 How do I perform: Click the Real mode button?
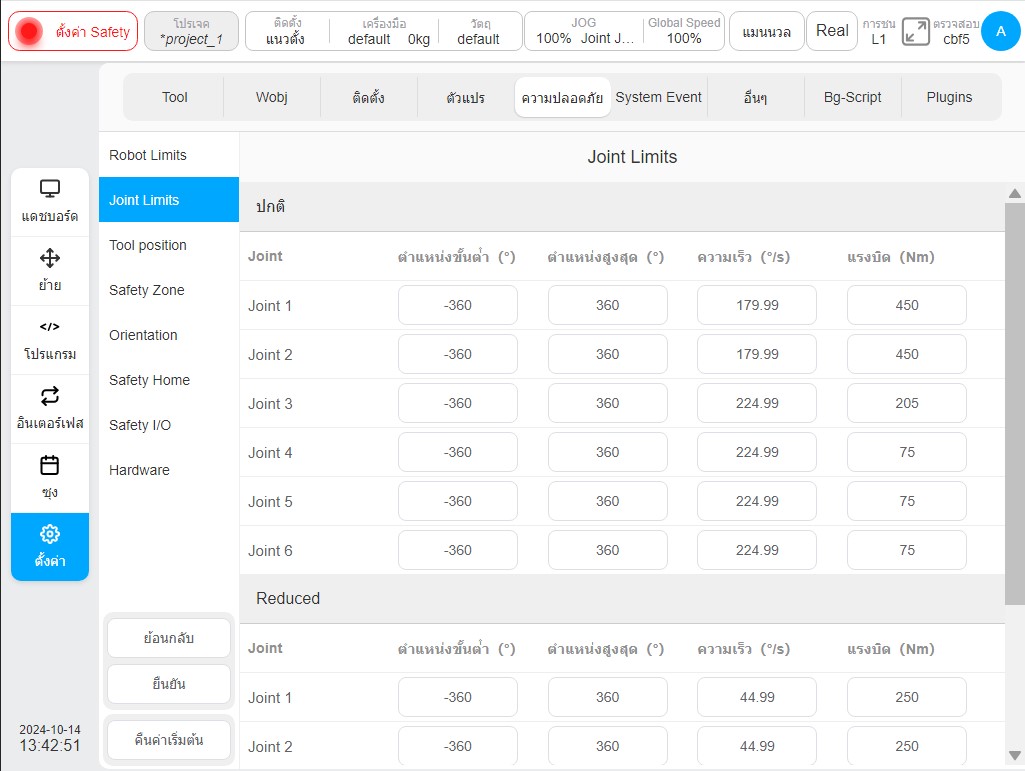click(x=832, y=31)
